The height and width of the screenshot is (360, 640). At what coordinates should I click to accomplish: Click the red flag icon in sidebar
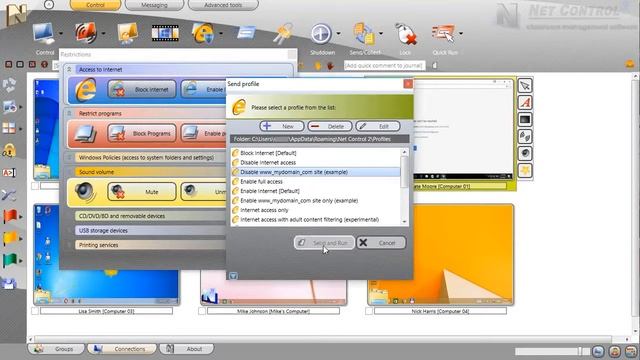coord(10,216)
